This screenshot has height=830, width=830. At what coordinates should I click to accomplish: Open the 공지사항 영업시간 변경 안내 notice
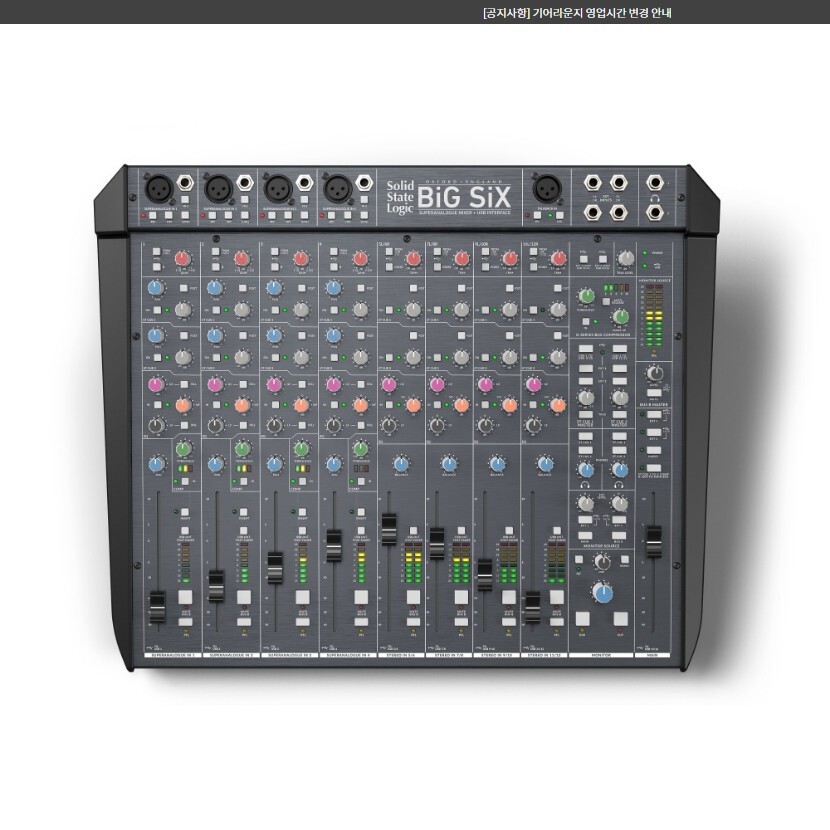click(x=577, y=13)
